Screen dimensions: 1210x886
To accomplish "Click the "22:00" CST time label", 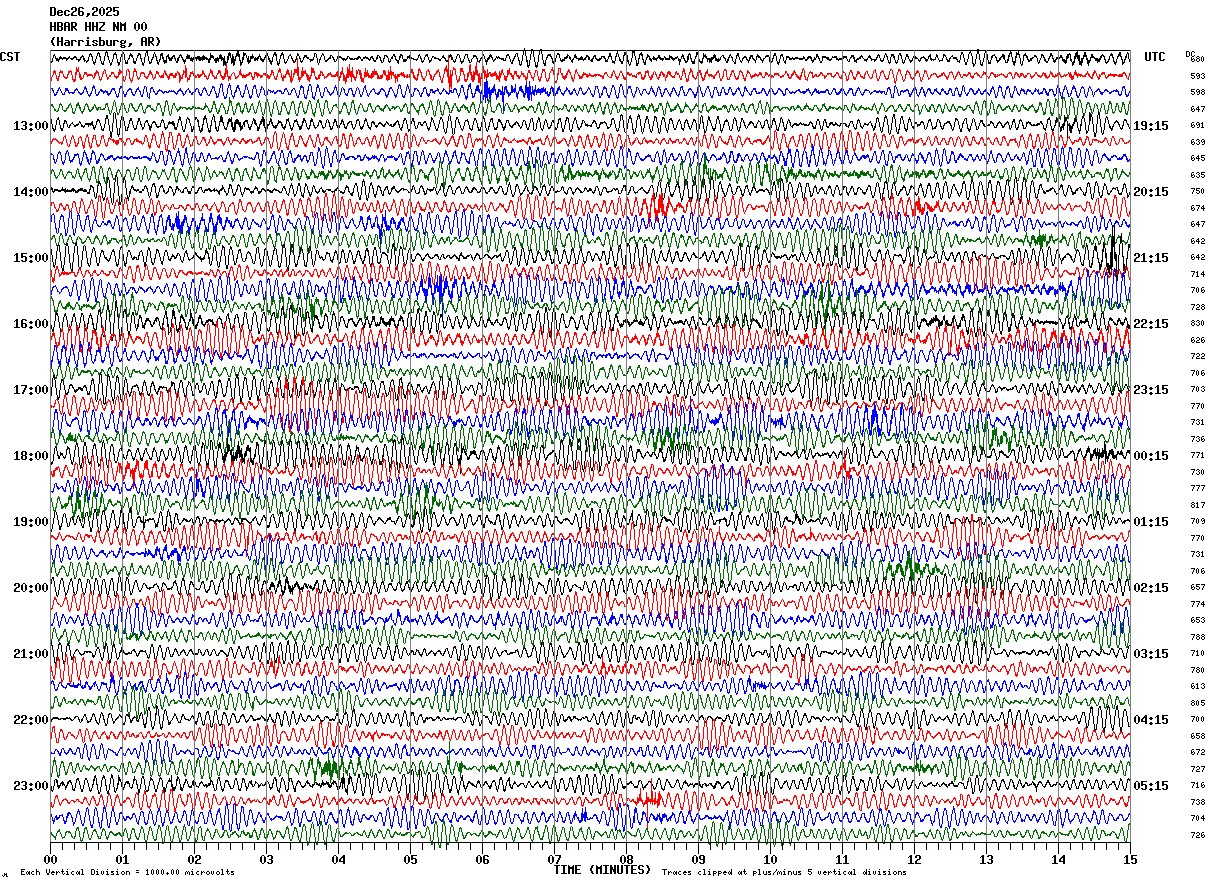I will click(x=31, y=720).
